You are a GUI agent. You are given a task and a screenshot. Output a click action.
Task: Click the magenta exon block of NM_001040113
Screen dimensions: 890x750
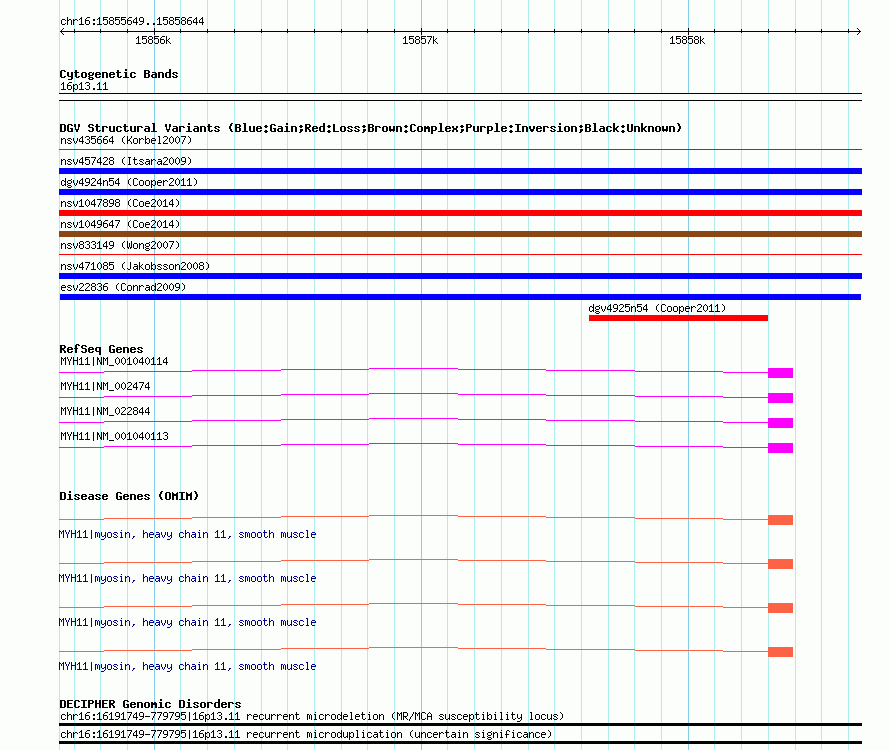(780, 448)
